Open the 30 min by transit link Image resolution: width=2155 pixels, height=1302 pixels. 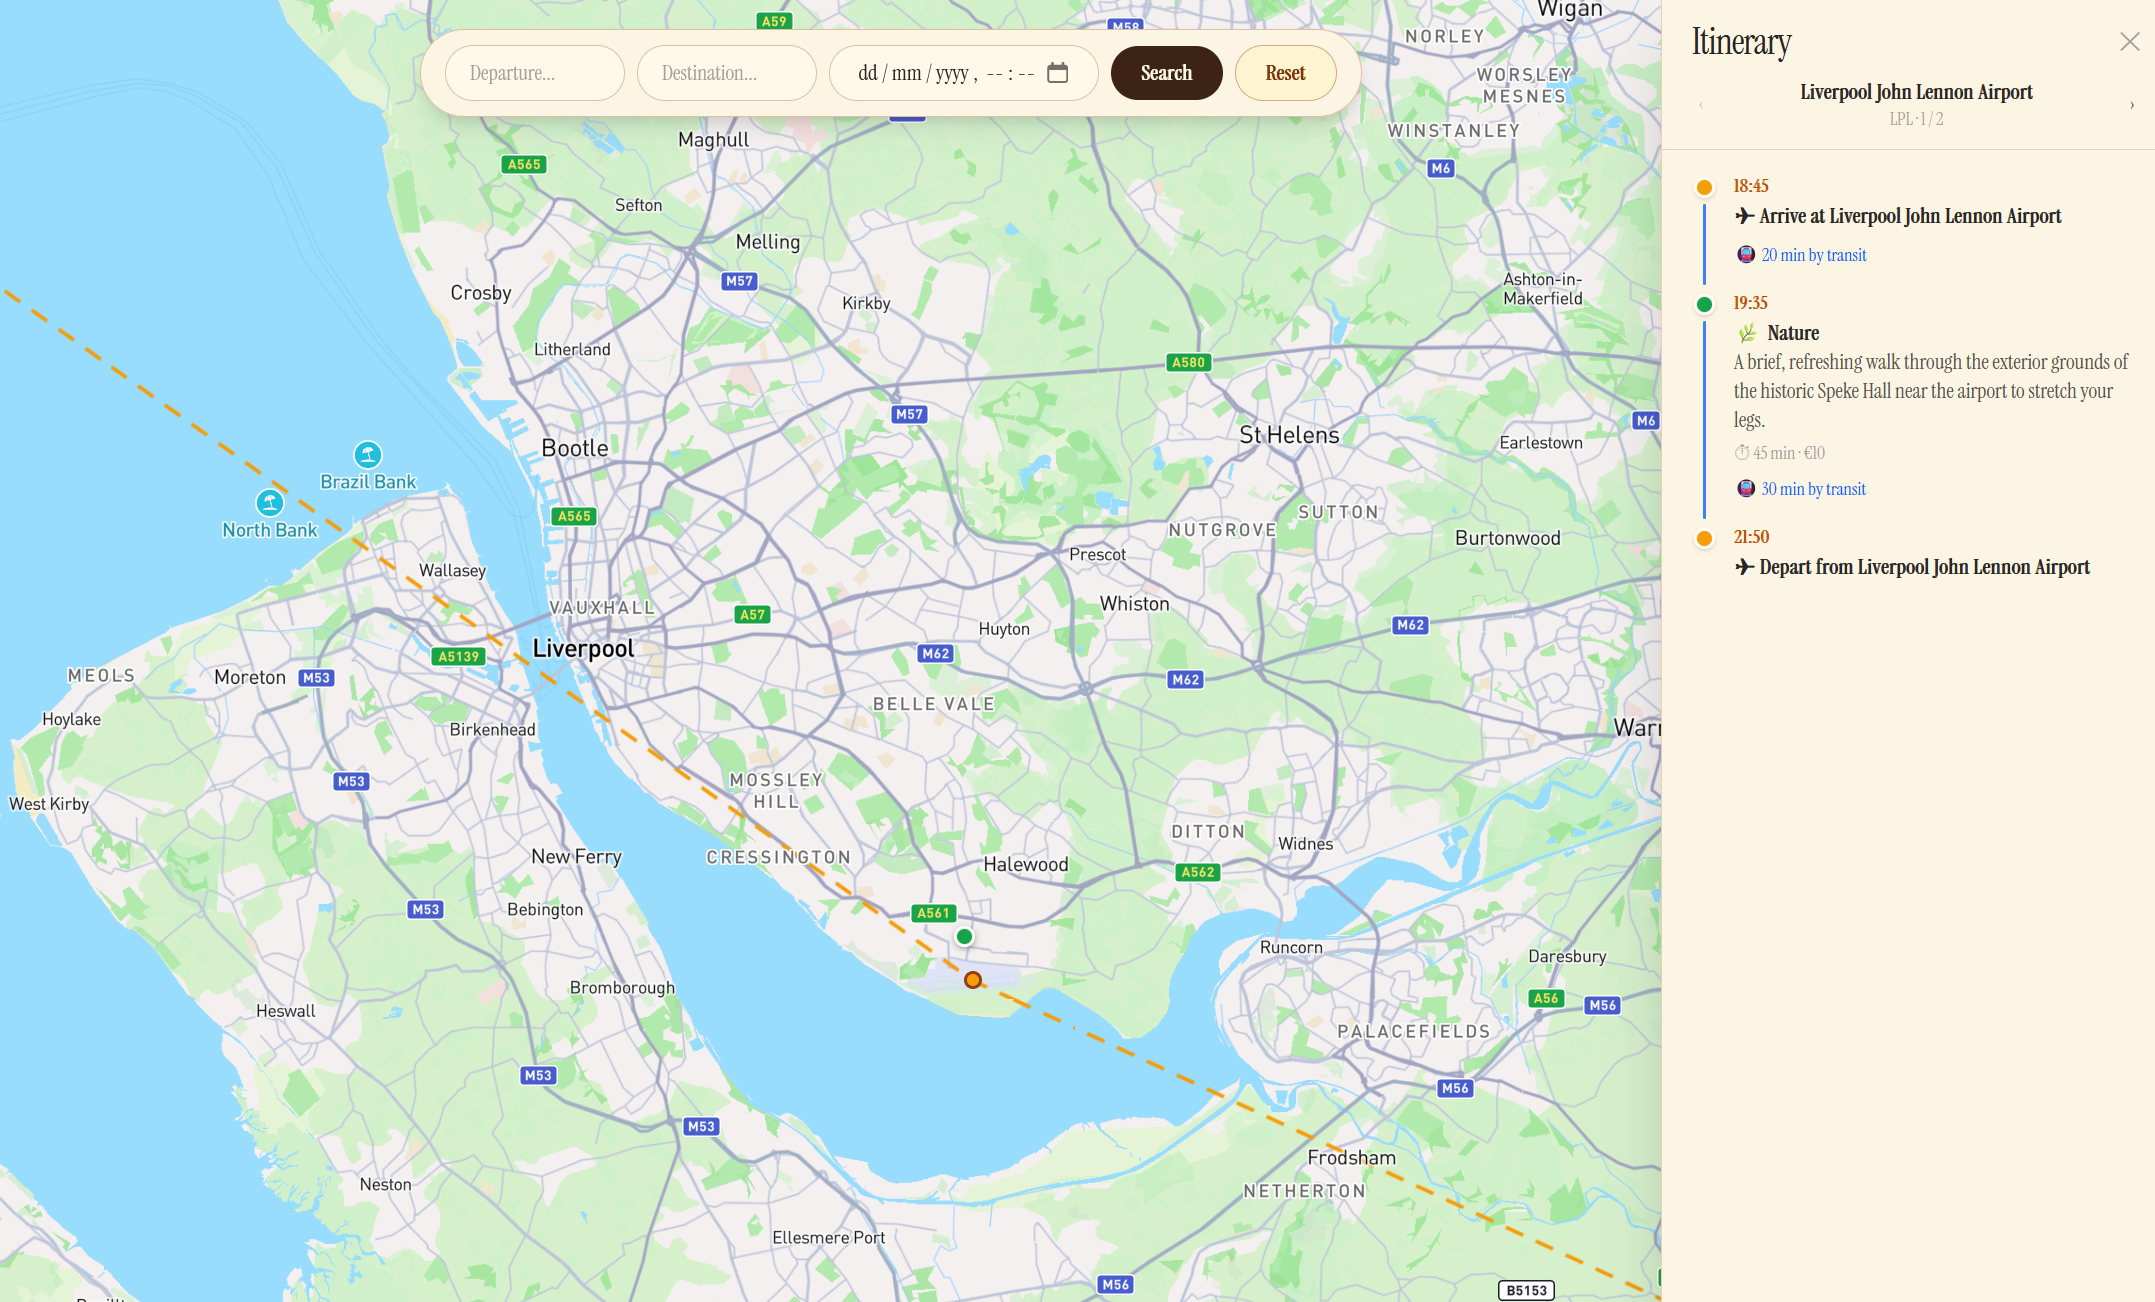point(1813,489)
